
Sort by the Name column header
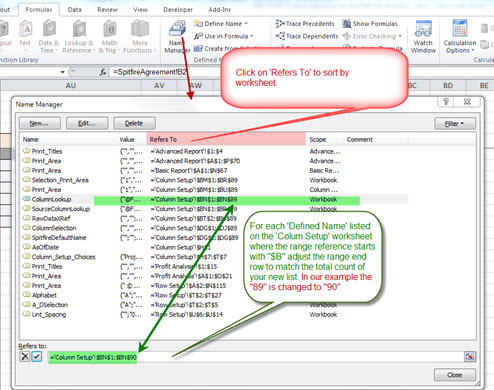[68, 139]
